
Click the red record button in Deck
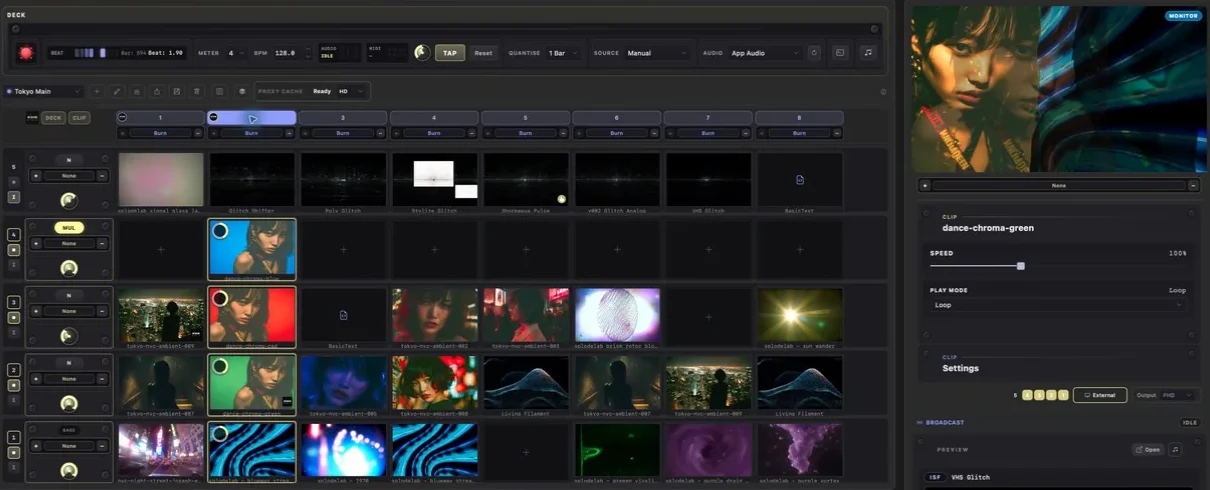pos(26,53)
